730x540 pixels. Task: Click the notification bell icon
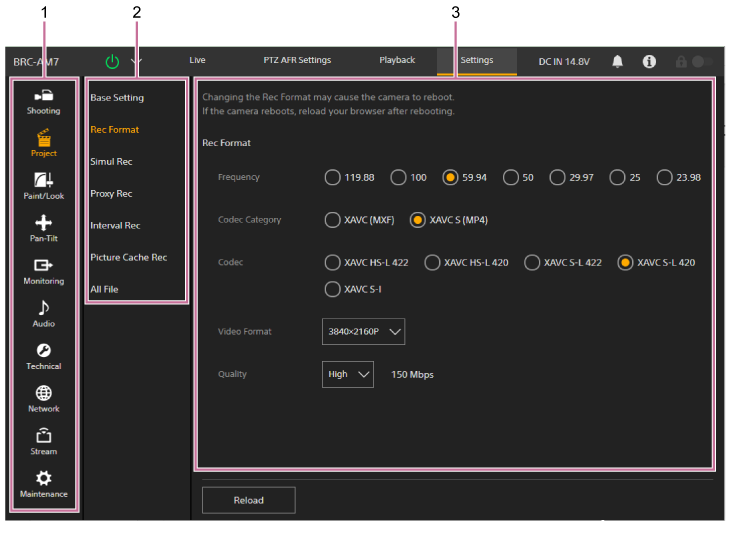click(617, 61)
